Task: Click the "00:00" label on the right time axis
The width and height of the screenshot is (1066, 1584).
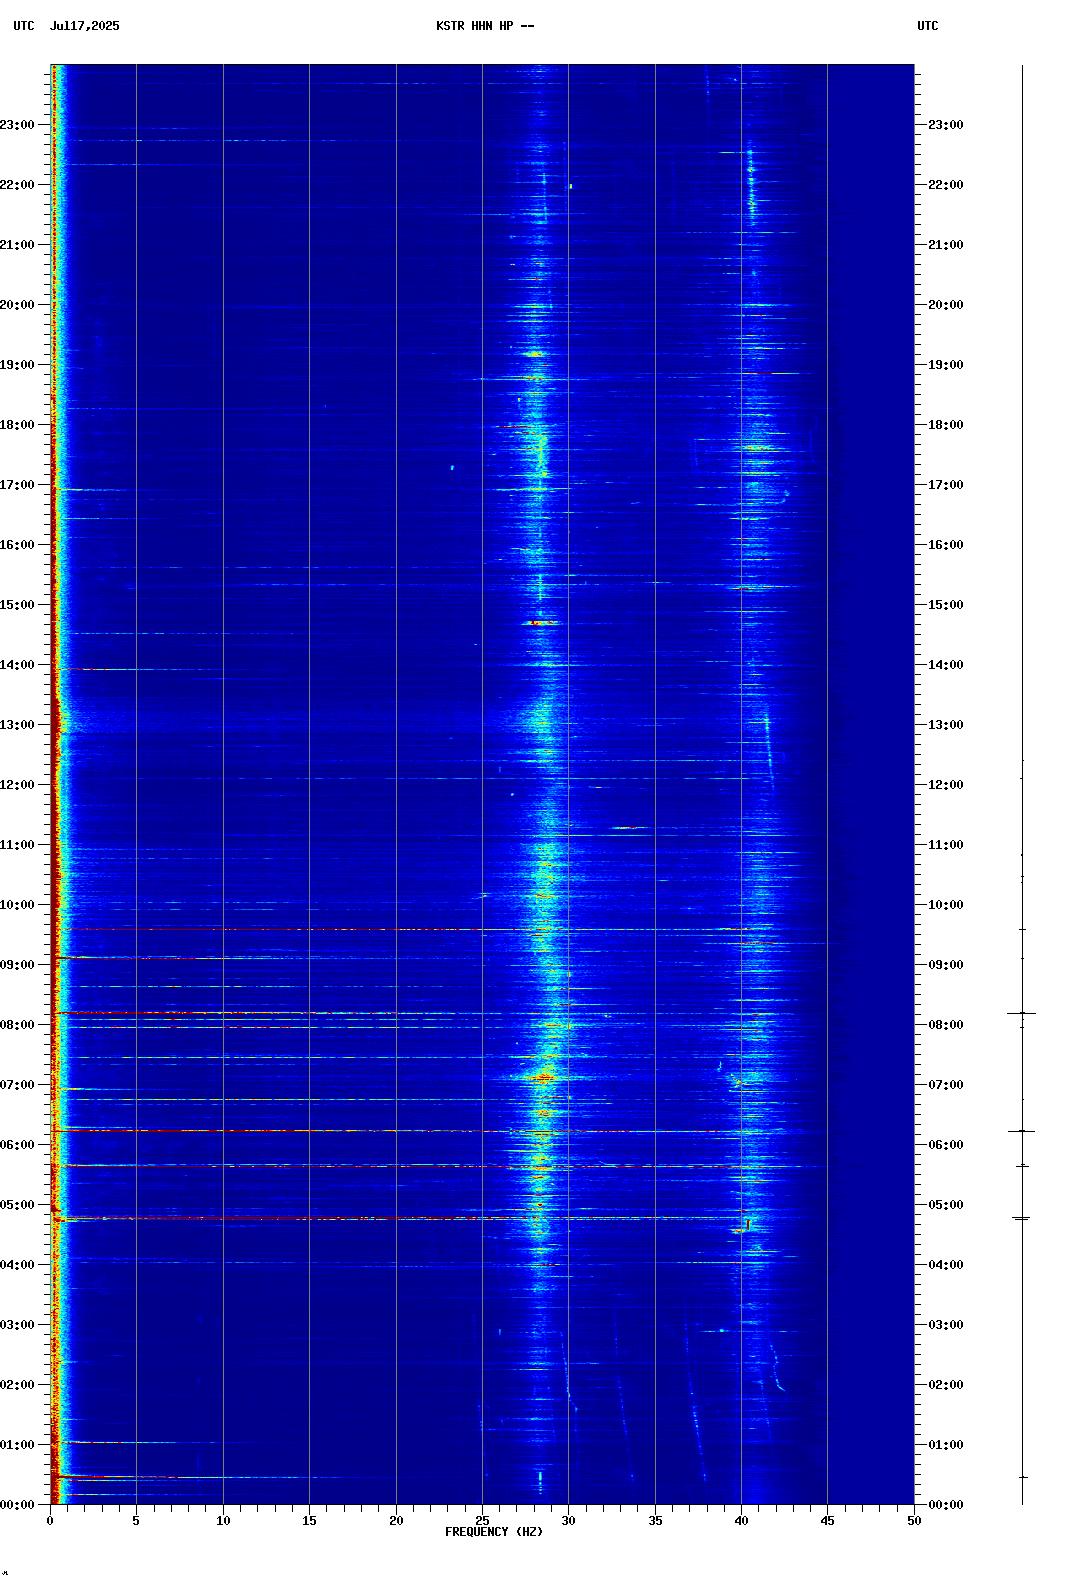Action: click(x=946, y=1505)
